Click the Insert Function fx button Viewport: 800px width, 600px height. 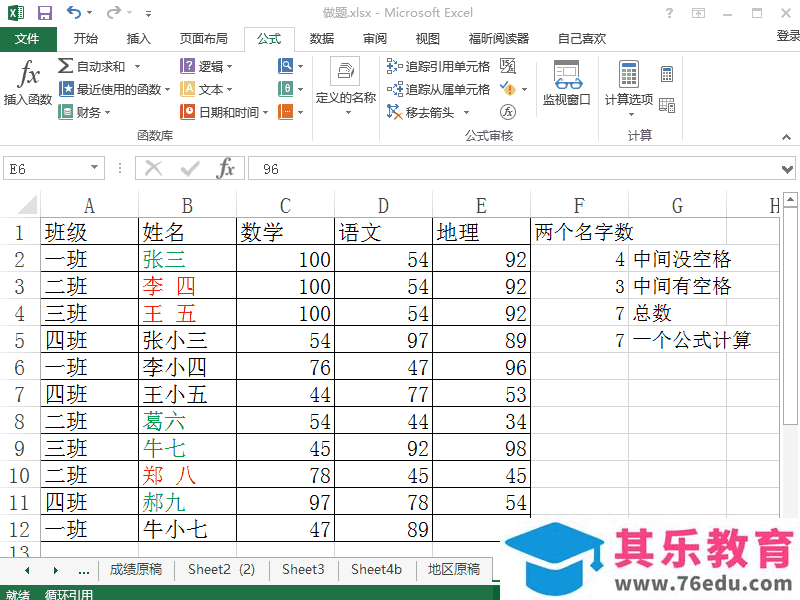(x=28, y=82)
